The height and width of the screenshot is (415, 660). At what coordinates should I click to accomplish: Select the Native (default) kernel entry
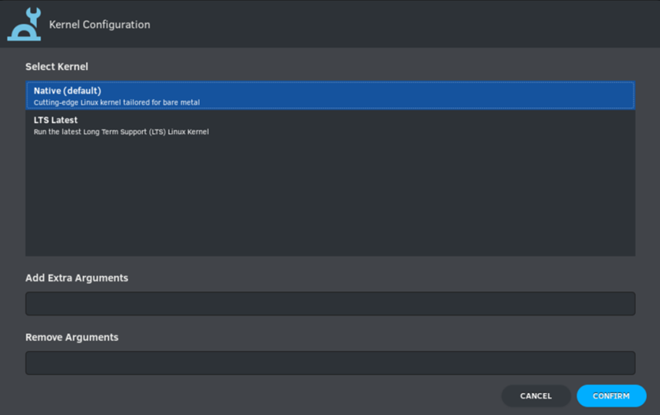coord(330,96)
